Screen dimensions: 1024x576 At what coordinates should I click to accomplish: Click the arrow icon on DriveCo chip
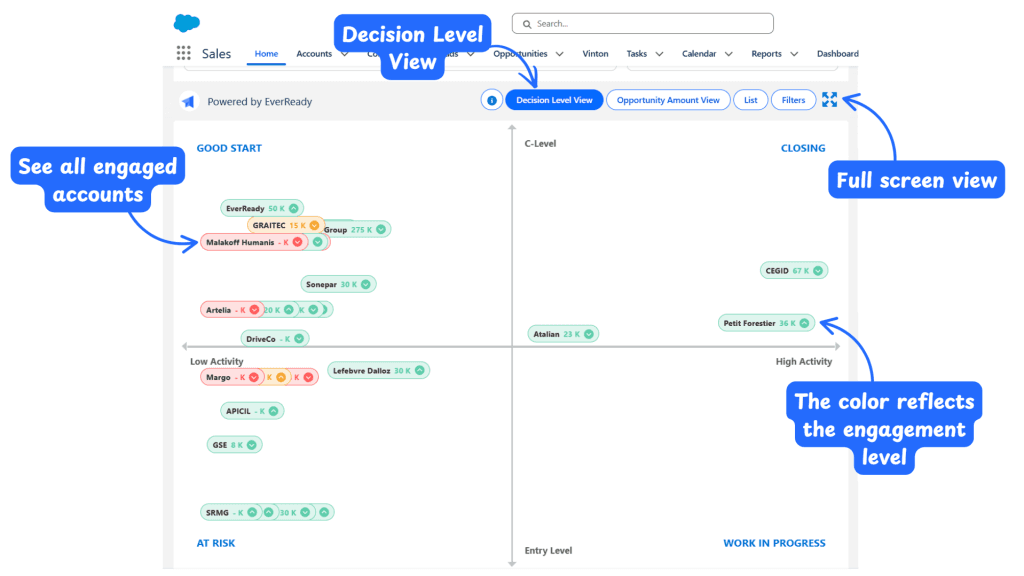click(299, 338)
